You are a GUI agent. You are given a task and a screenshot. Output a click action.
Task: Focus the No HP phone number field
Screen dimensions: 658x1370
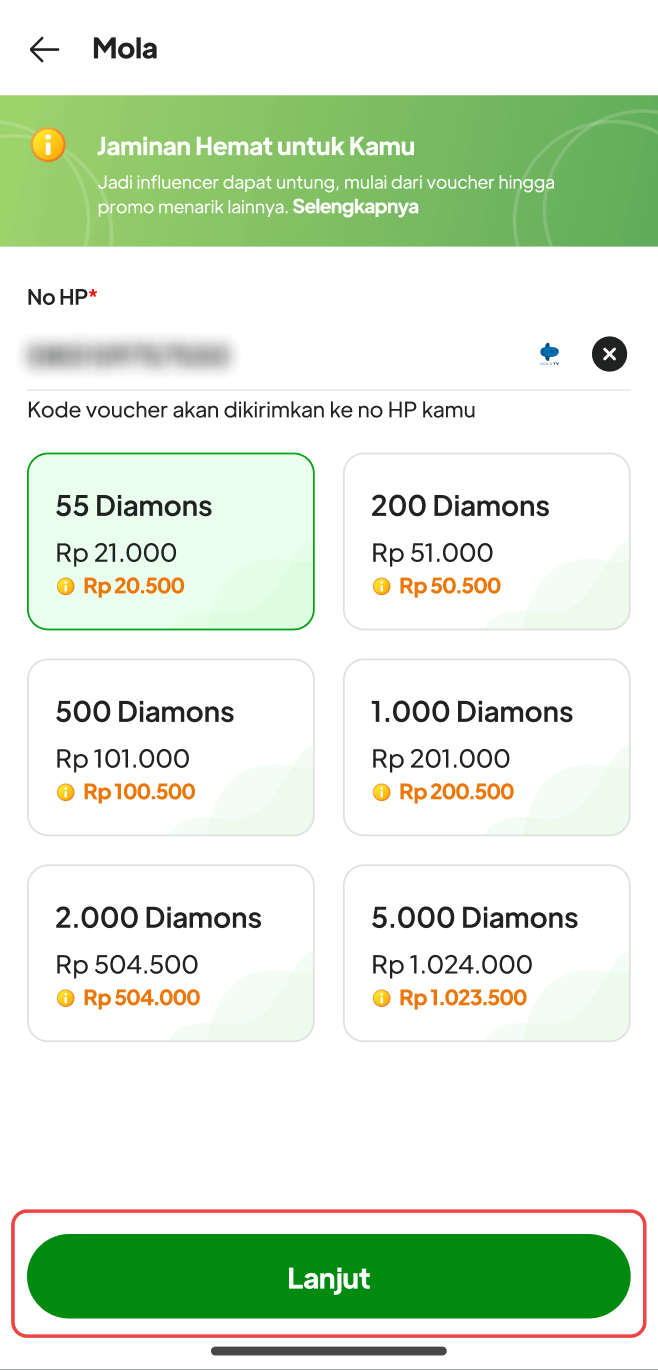tap(270, 354)
